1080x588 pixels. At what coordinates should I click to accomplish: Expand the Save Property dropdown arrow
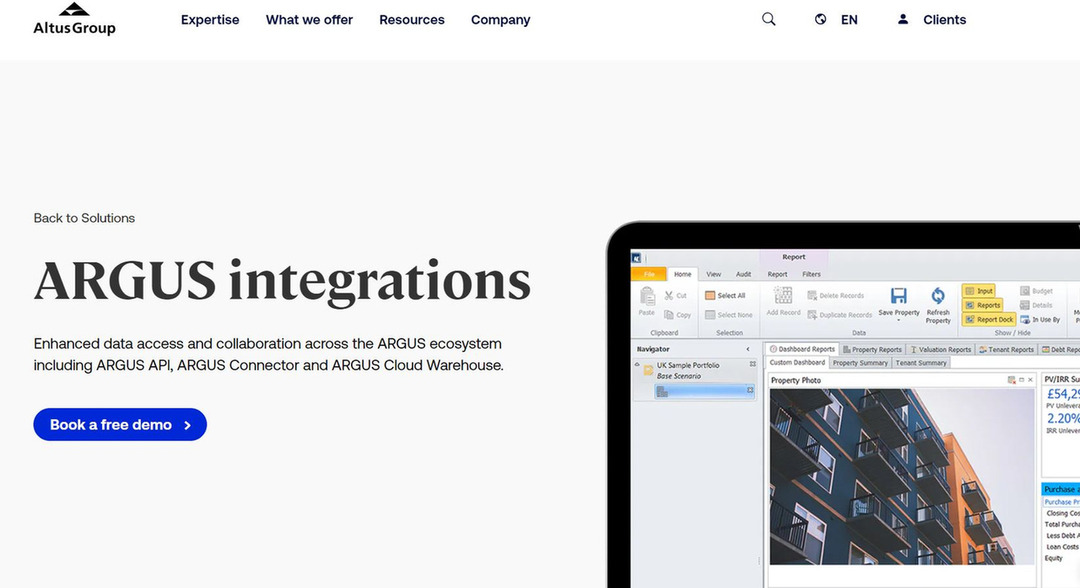click(898, 320)
